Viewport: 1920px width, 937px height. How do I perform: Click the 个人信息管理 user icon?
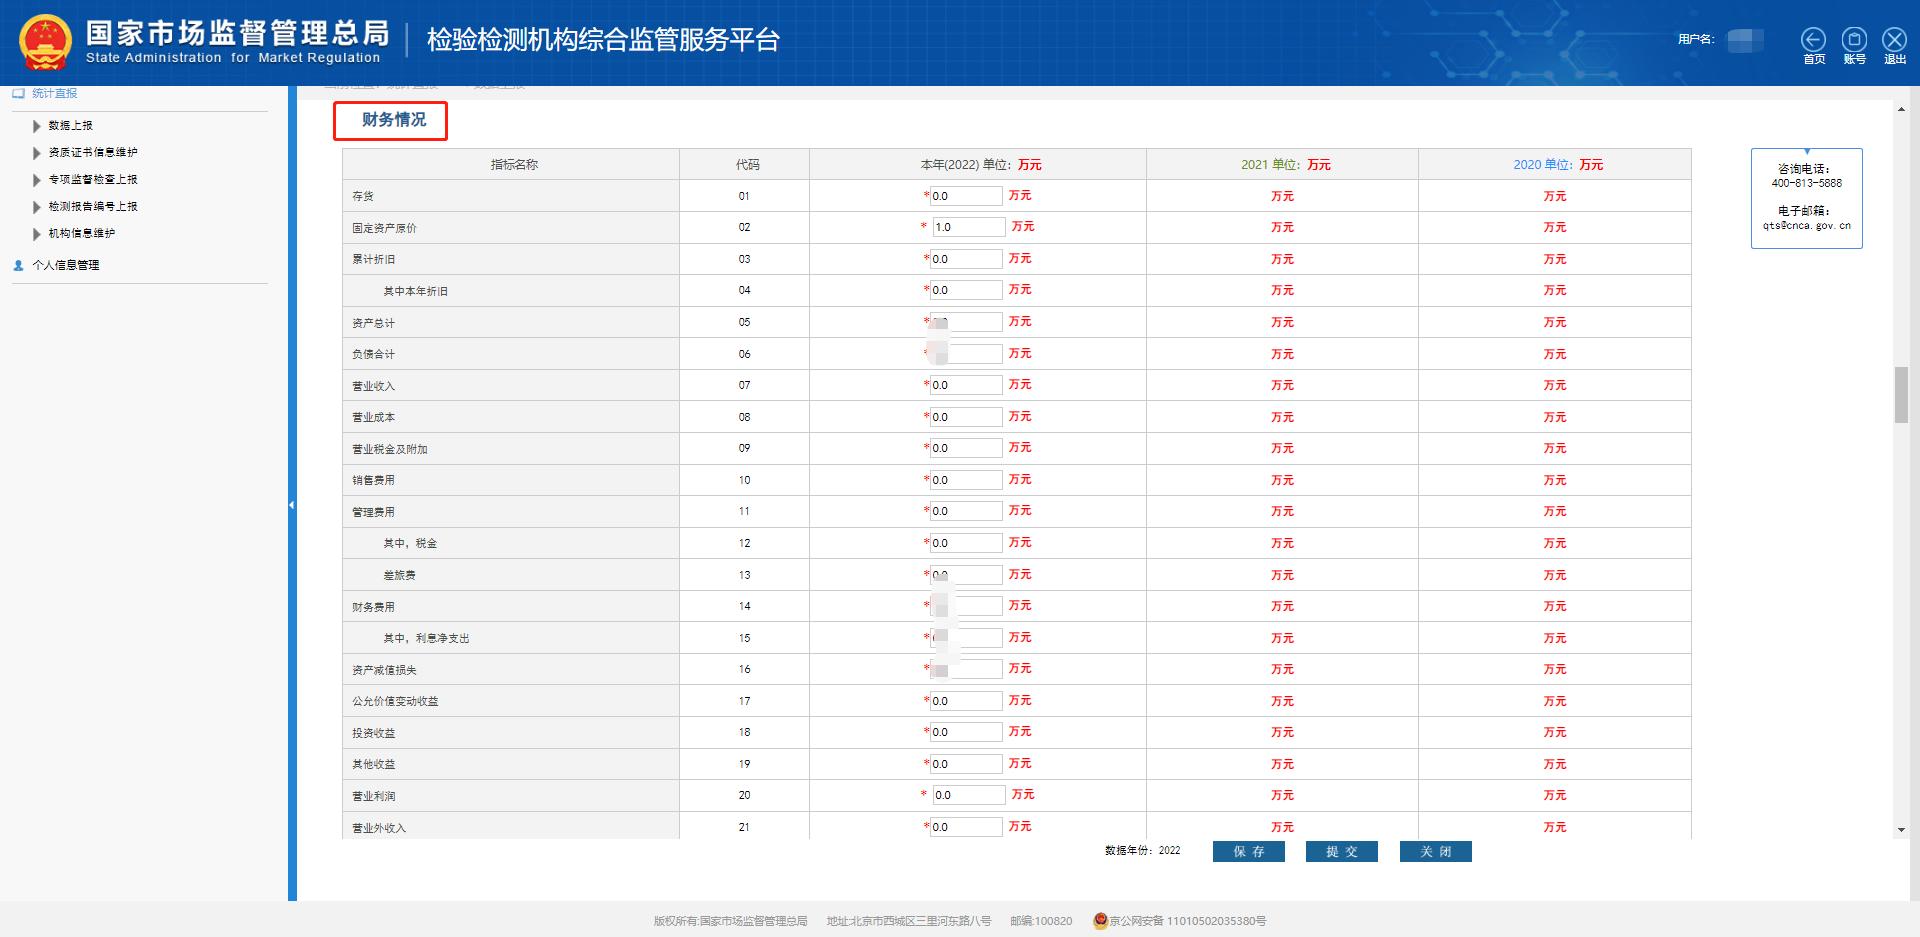(x=18, y=265)
